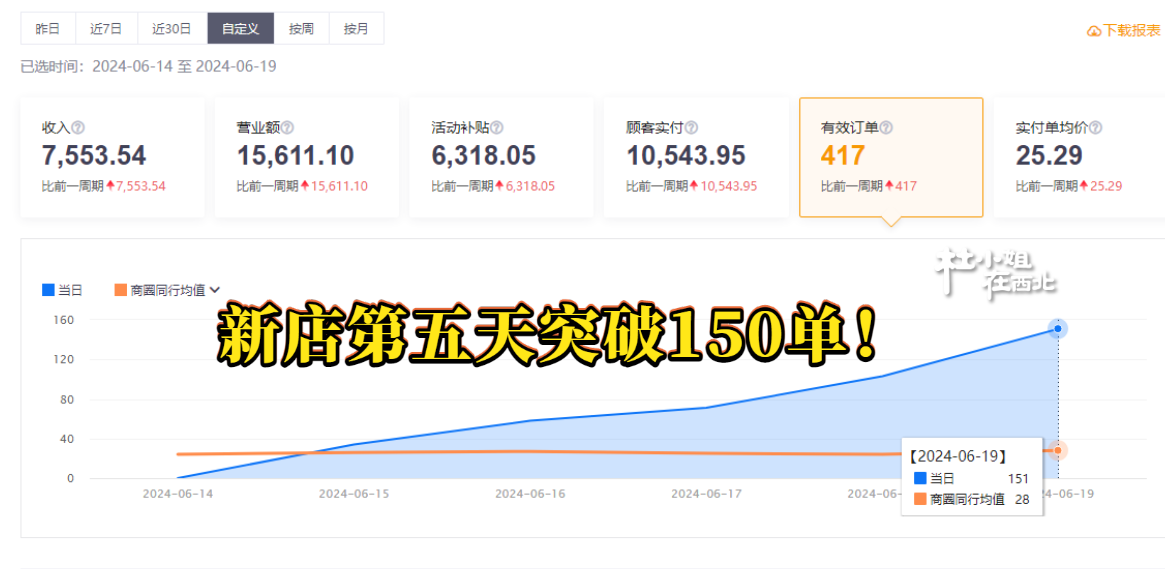The width and height of the screenshot is (1165, 569).
Task: Click the blue 当日 legend swatch
Action: pos(48,290)
